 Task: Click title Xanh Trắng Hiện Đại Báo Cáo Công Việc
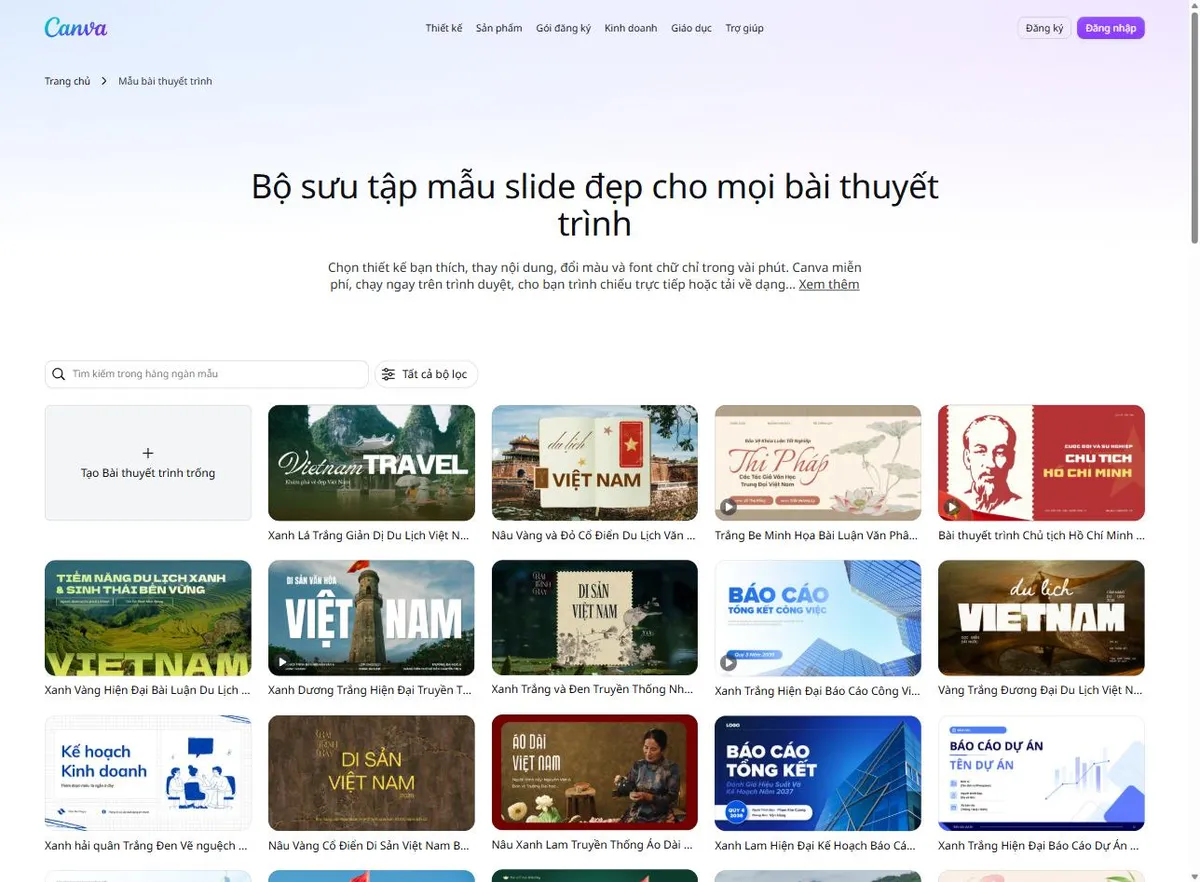point(817,691)
